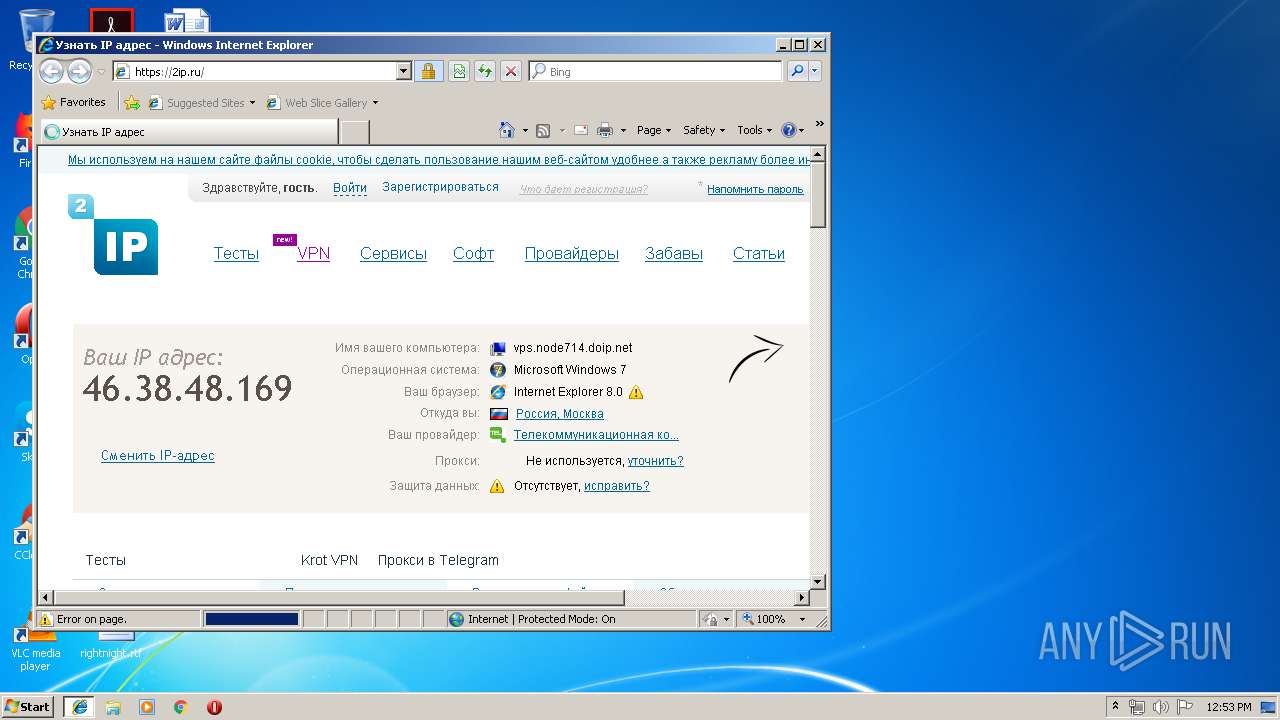Click the 'Напомнить пароль' link

click(755, 189)
